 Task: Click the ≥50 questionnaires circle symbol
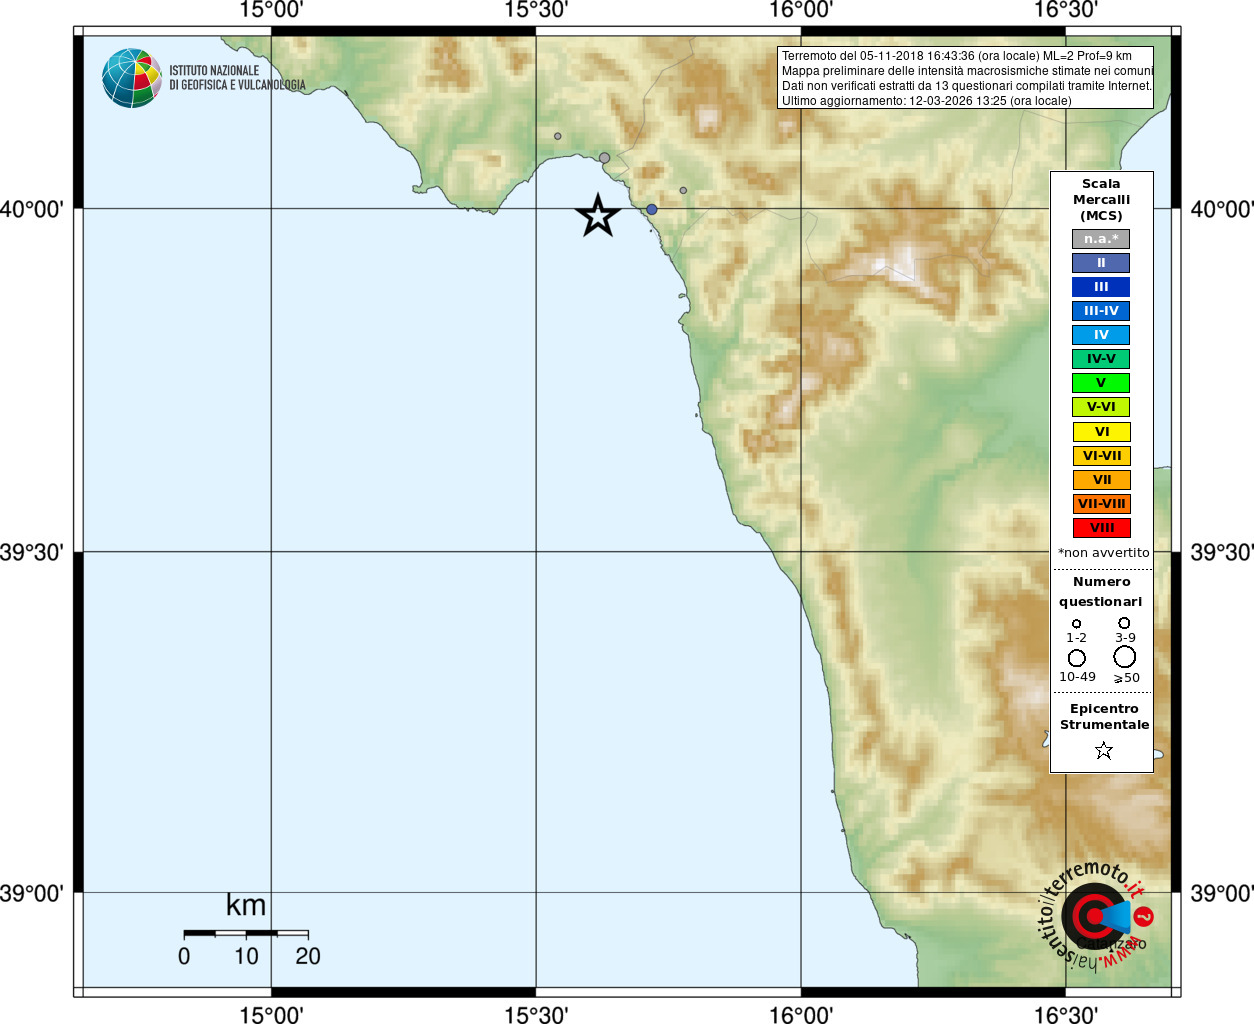[x=1125, y=657]
